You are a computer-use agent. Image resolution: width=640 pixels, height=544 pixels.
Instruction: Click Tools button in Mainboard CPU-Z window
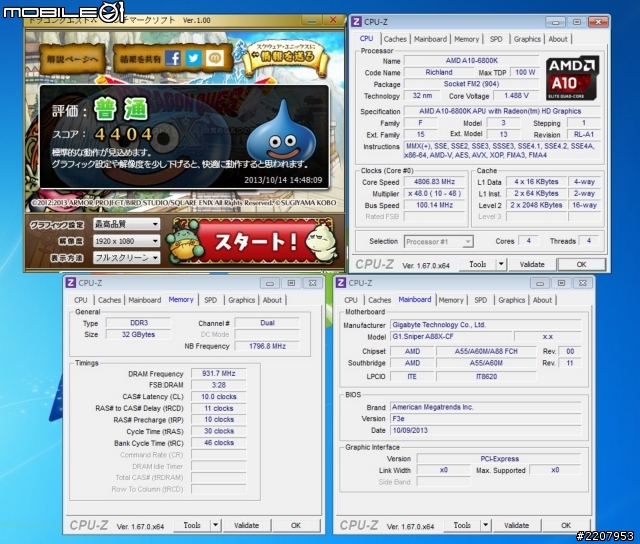462,525
